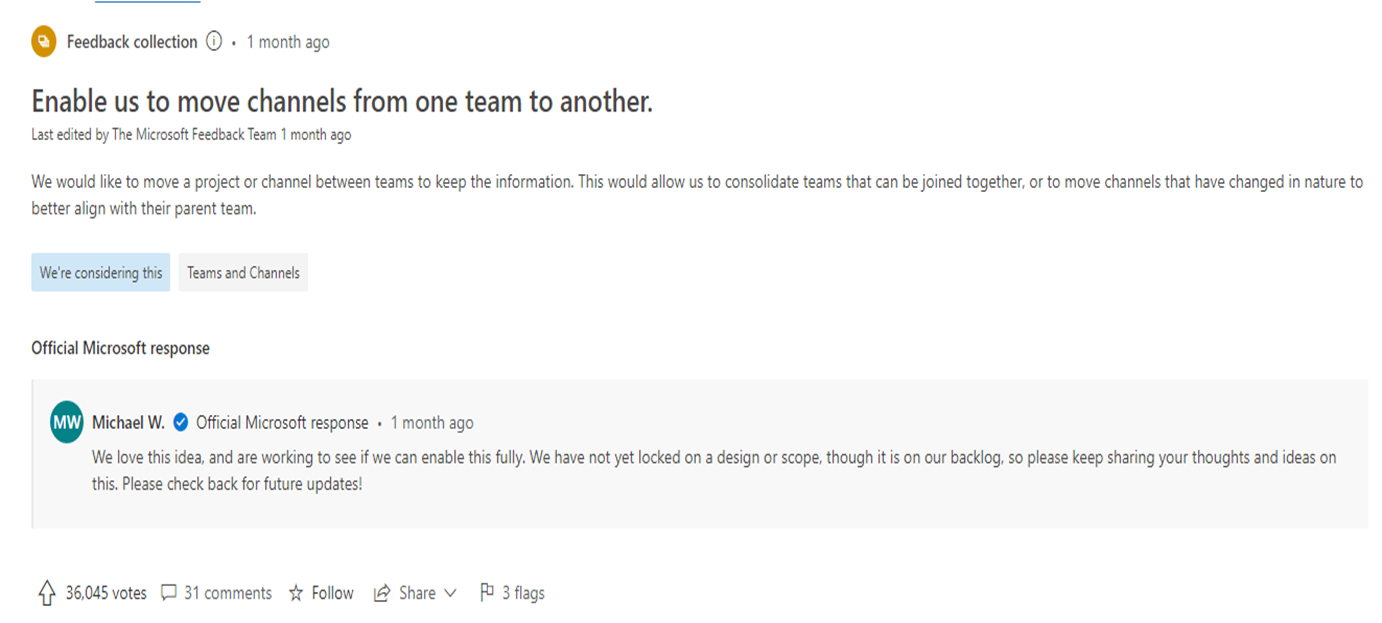
Task: Open the Feedback collection link
Action: tap(132, 42)
